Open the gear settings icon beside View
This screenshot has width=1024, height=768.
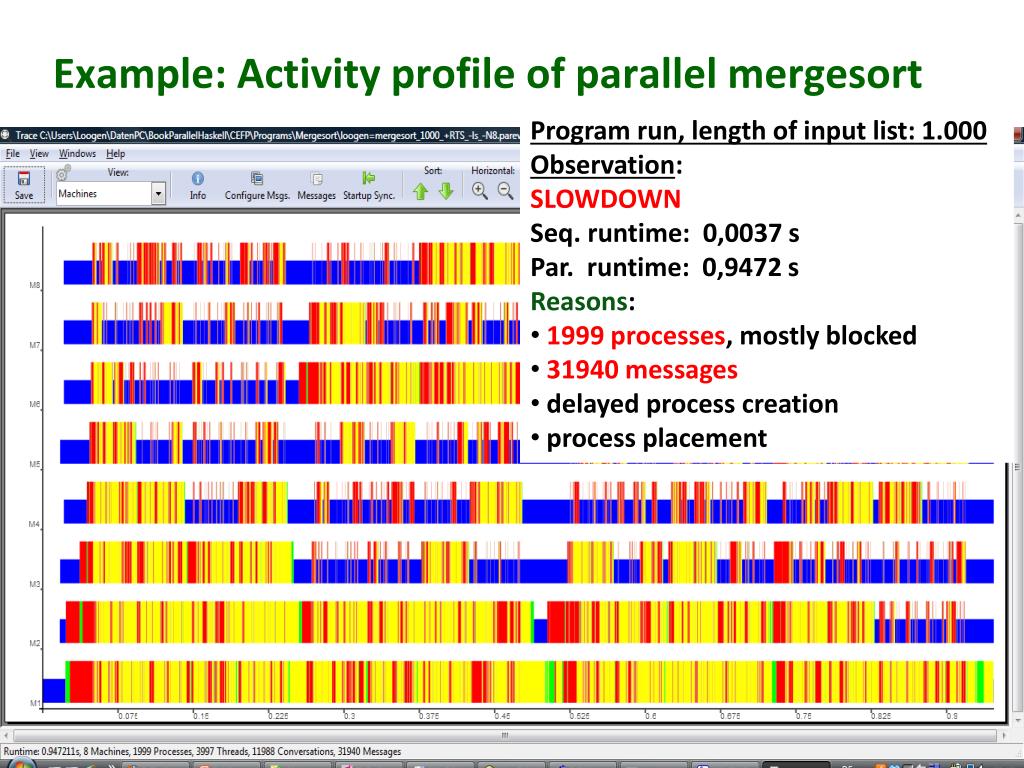[63, 172]
